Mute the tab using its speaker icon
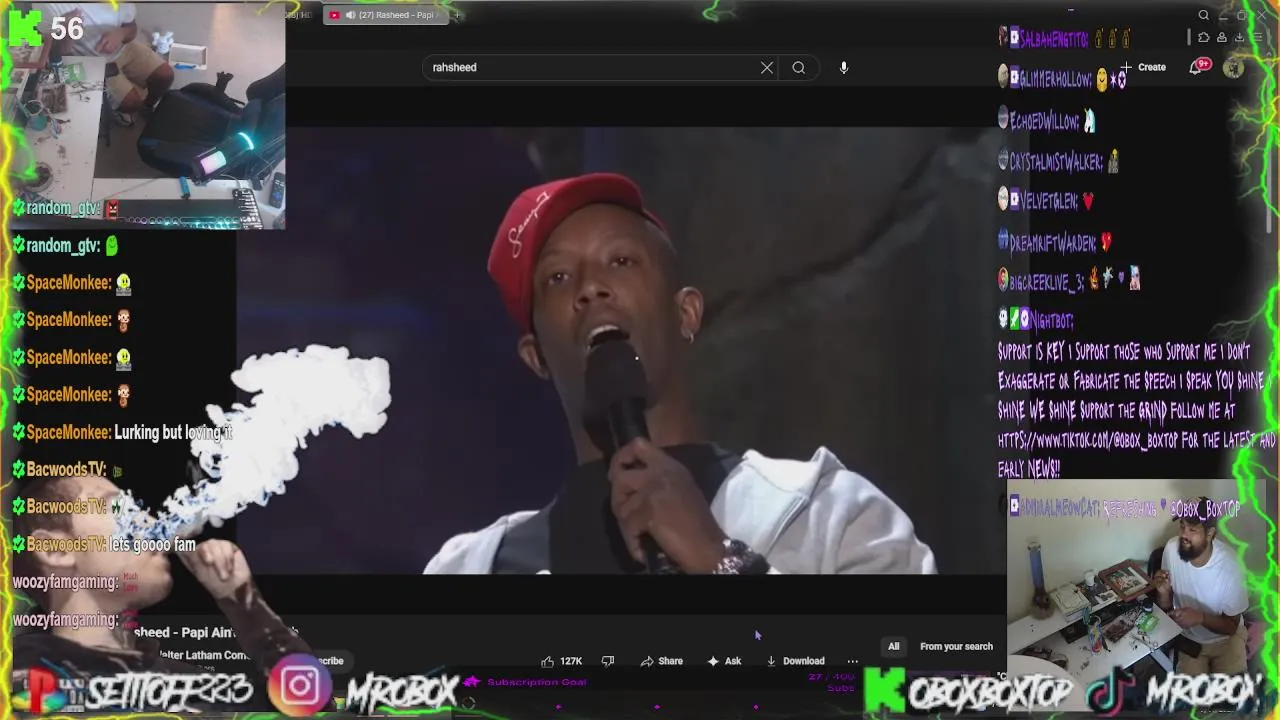Screen dimensions: 1280x720 350,15
